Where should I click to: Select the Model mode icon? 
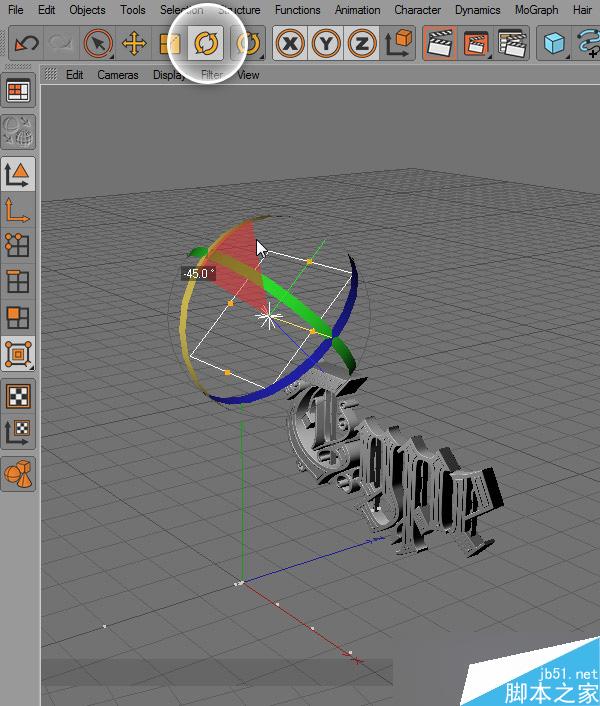[x=18, y=175]
